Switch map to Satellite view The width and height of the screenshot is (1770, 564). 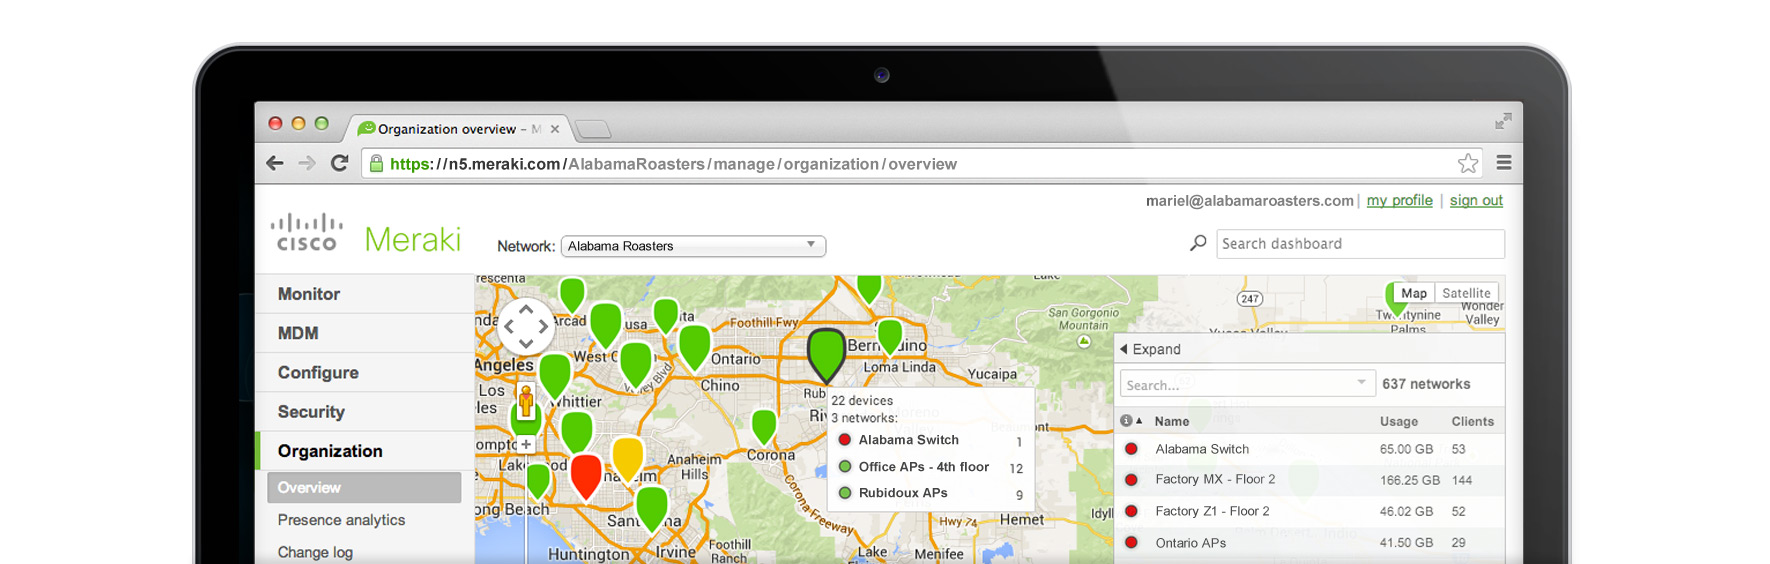(1466, 293)
